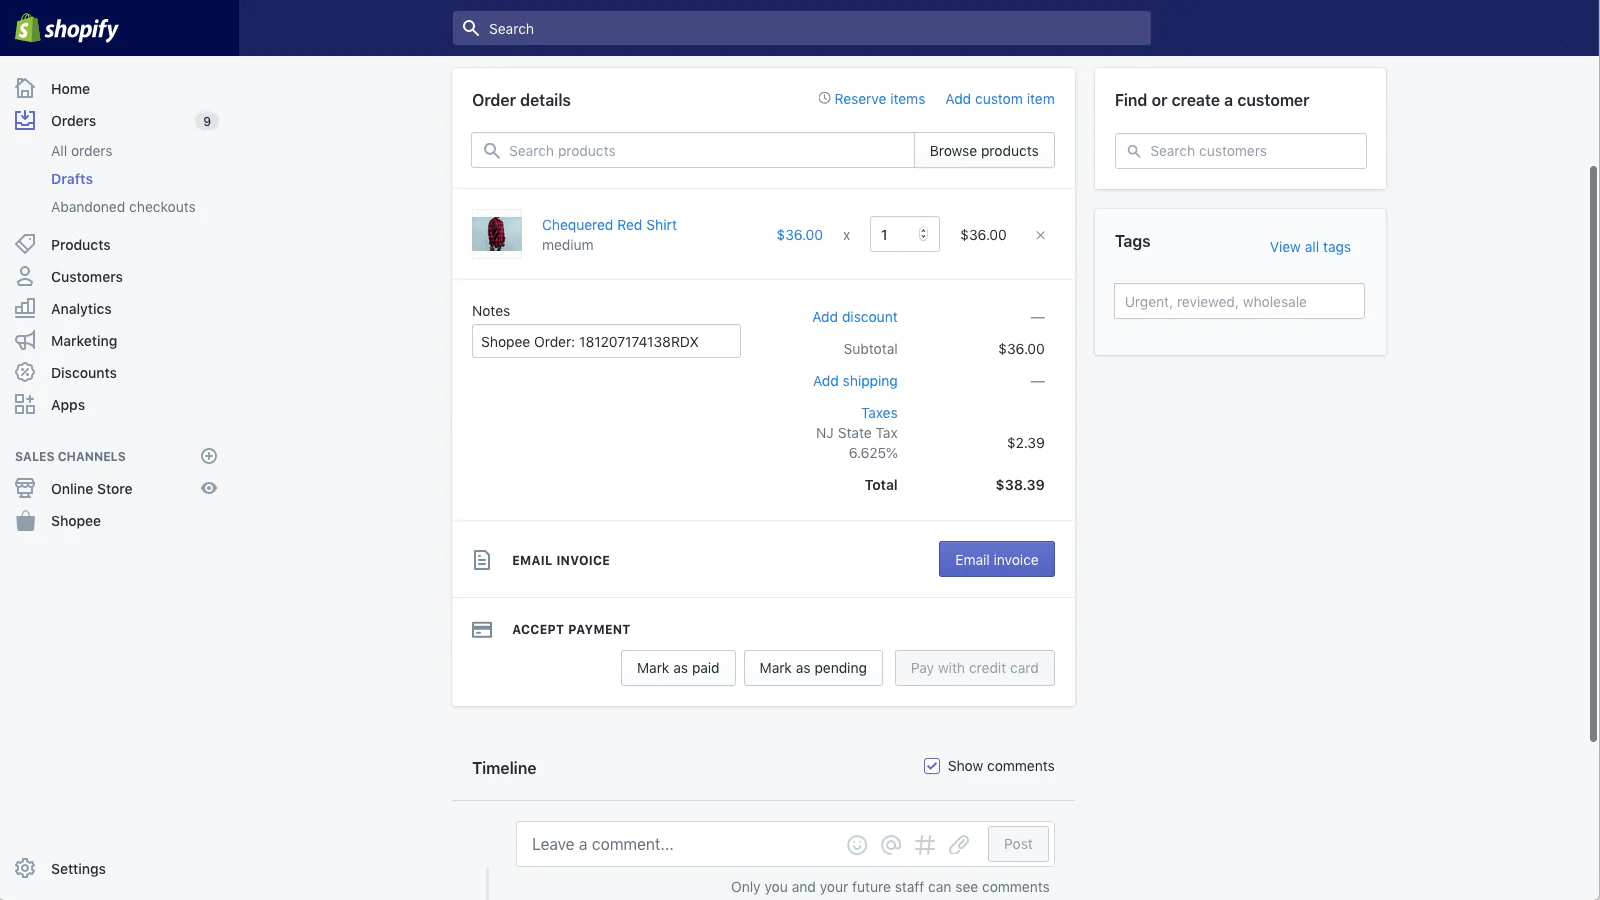Go to Abandoned checkouts
This screenshot has height=900, width=1600.
(123, 207)
